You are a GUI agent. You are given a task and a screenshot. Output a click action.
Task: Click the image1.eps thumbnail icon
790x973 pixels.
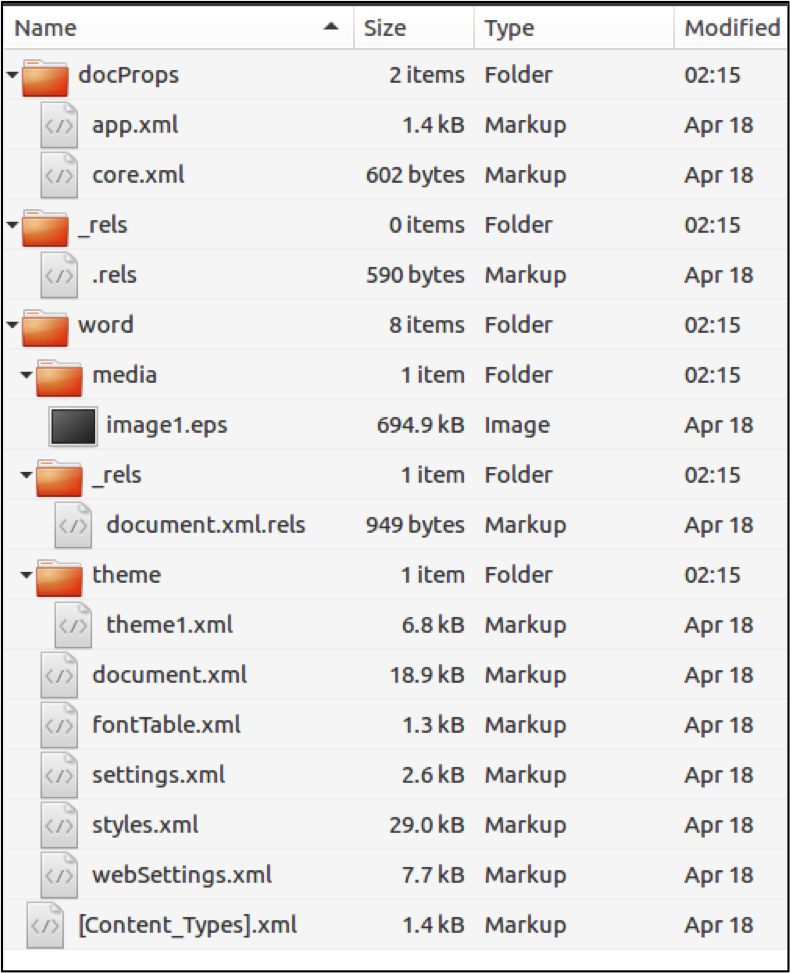click(73, 426)
